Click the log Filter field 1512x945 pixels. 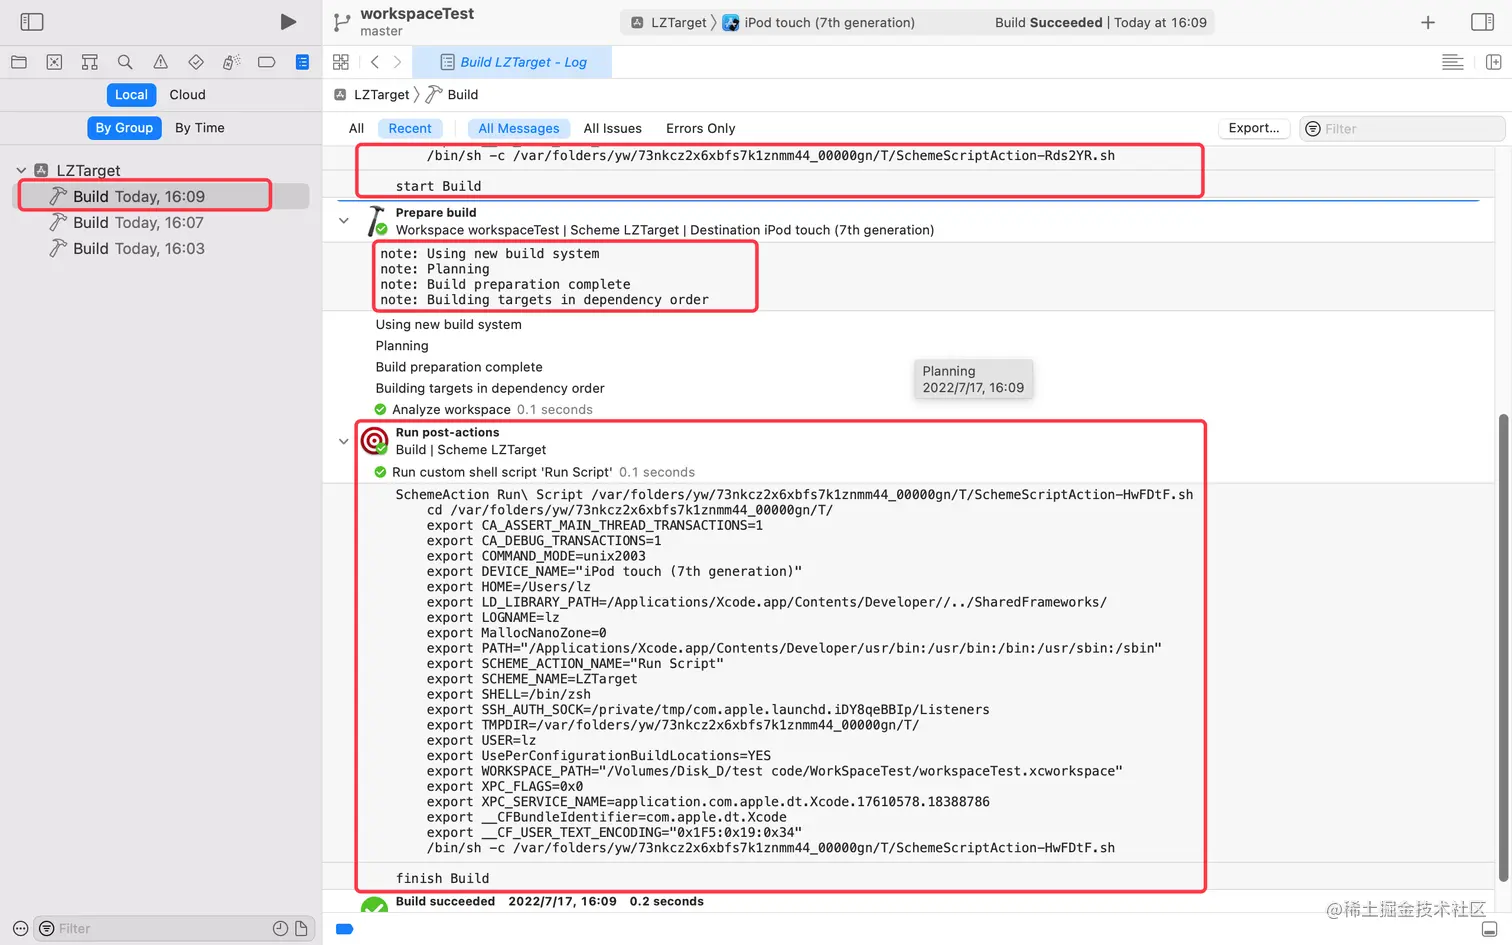point(1402,129)
